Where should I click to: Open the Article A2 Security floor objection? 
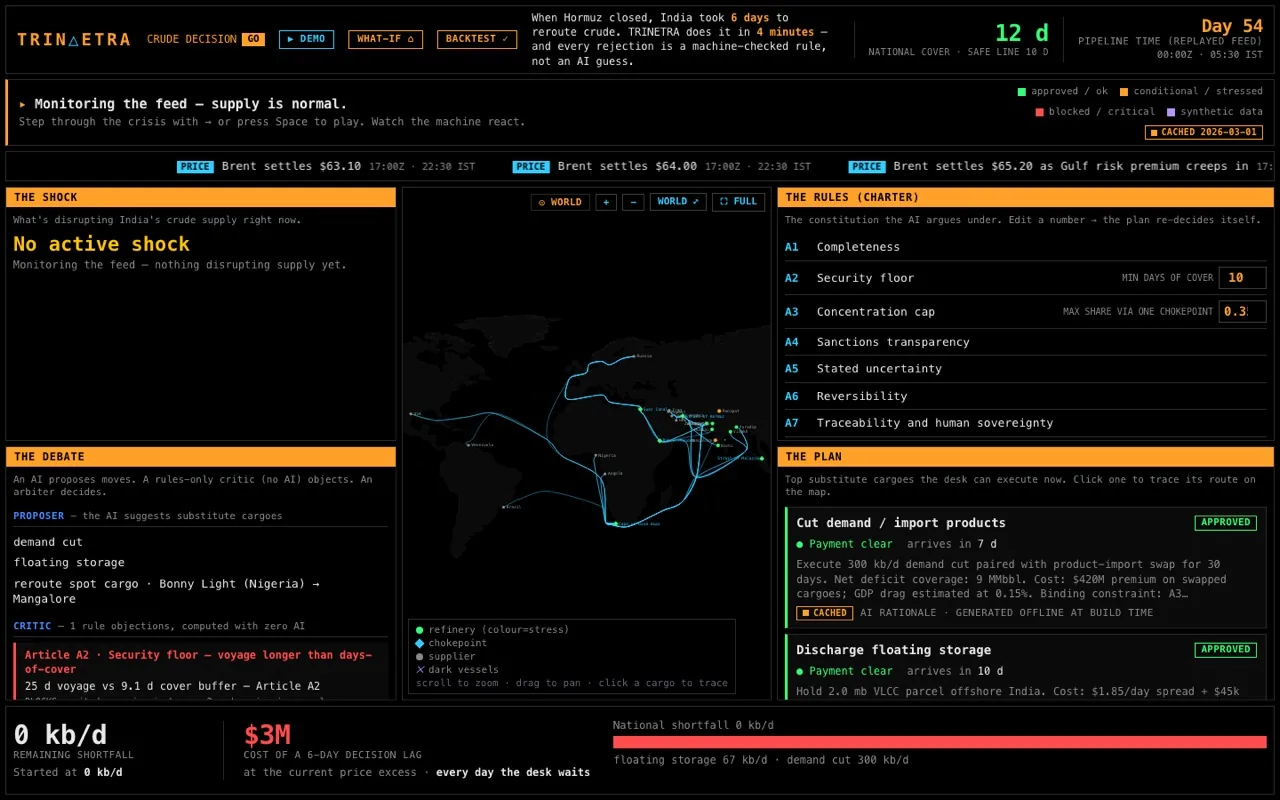point(201,672)
